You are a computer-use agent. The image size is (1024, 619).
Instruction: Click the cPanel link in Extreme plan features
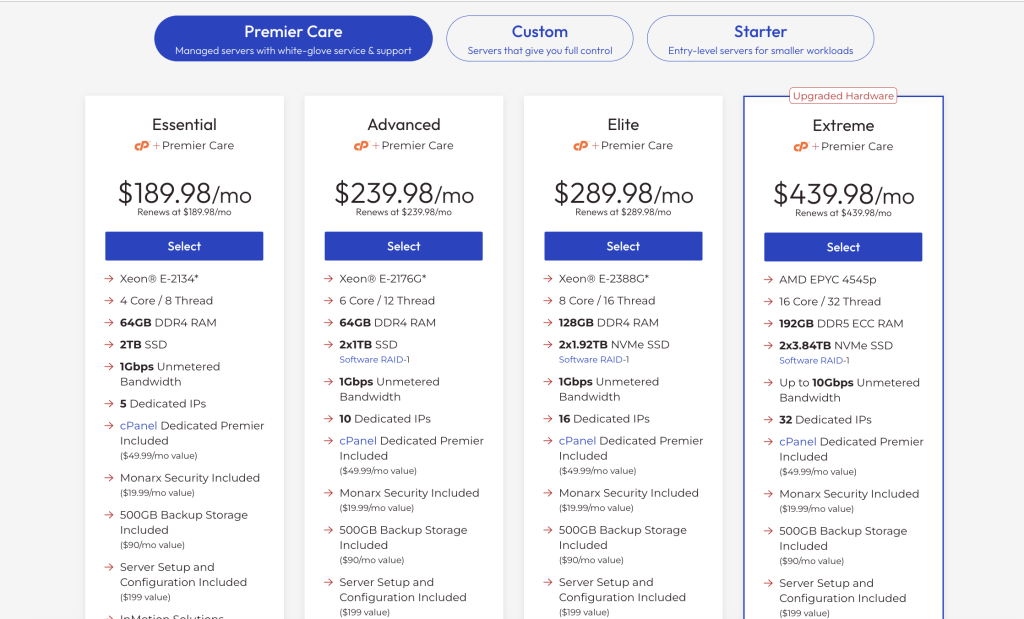pyautogui.click(x=797, y=441)
